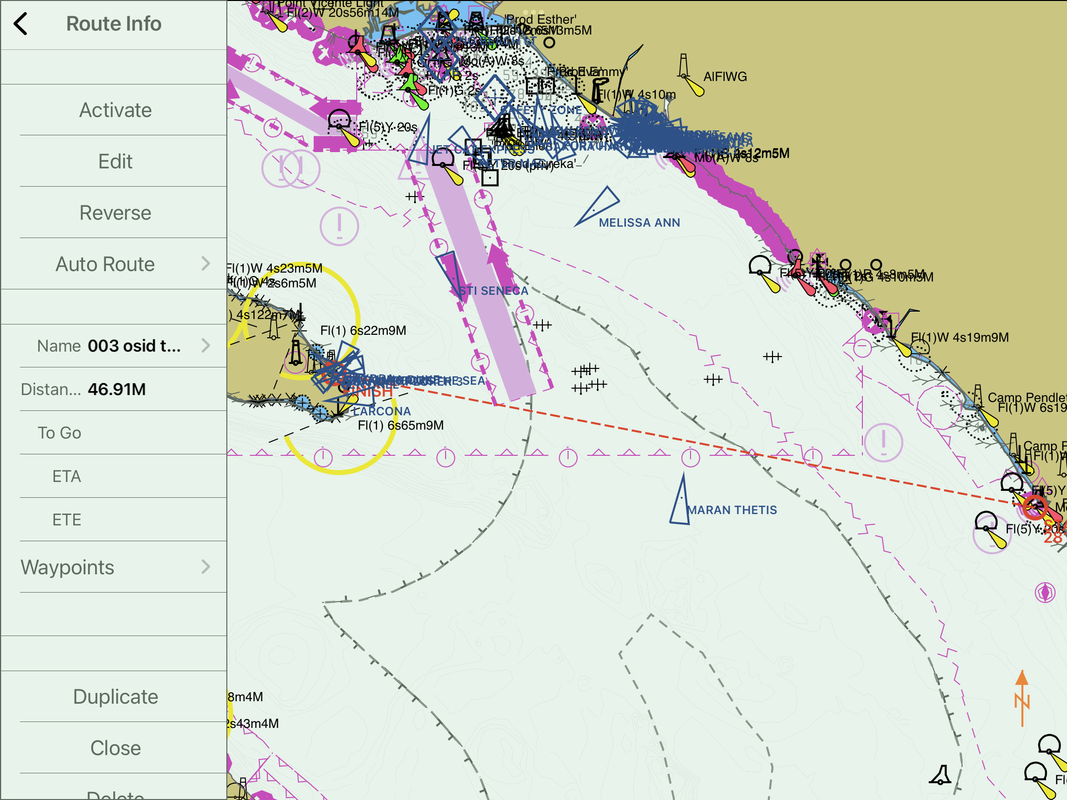This screenshot has height=800, width=1067.
Task: Activate the route
Action: point(115,110)
